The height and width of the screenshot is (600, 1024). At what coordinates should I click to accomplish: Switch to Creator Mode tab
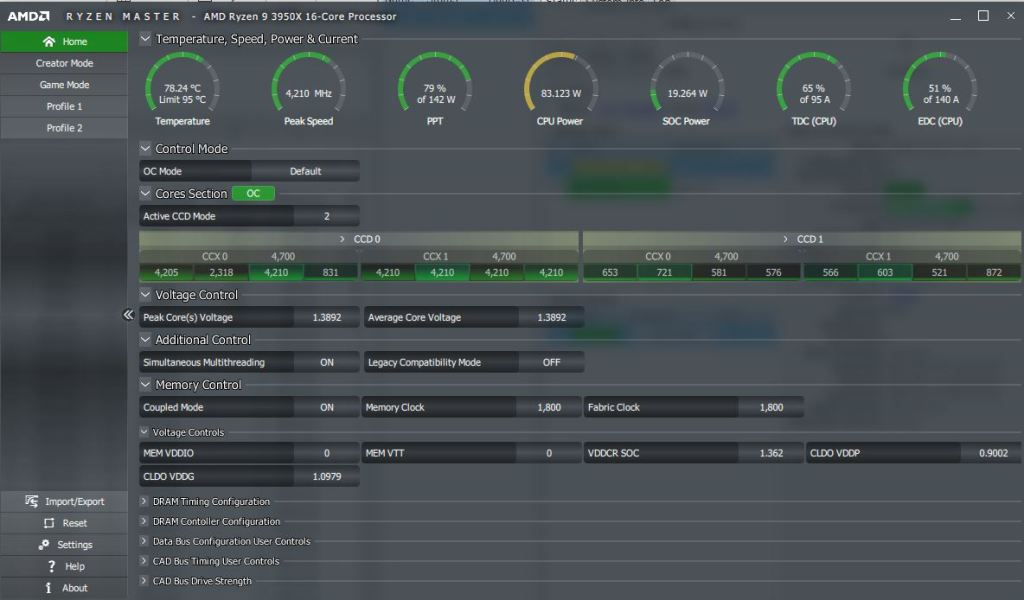64,63
